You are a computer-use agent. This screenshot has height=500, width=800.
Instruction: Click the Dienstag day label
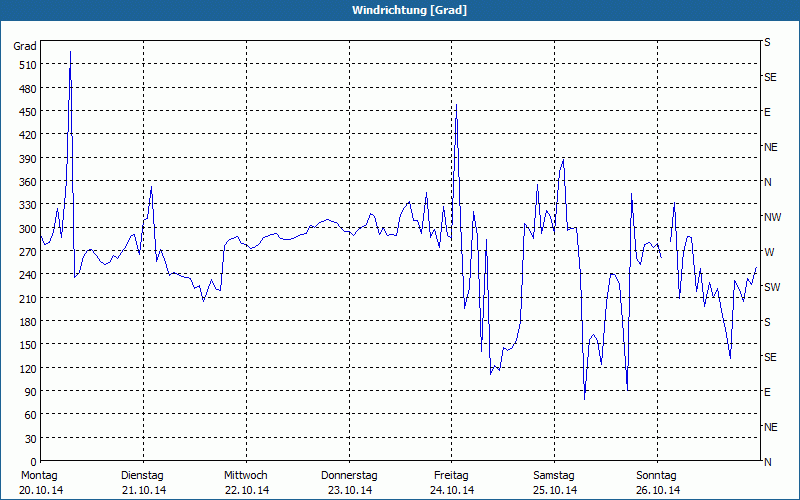[x=142, y=476]
